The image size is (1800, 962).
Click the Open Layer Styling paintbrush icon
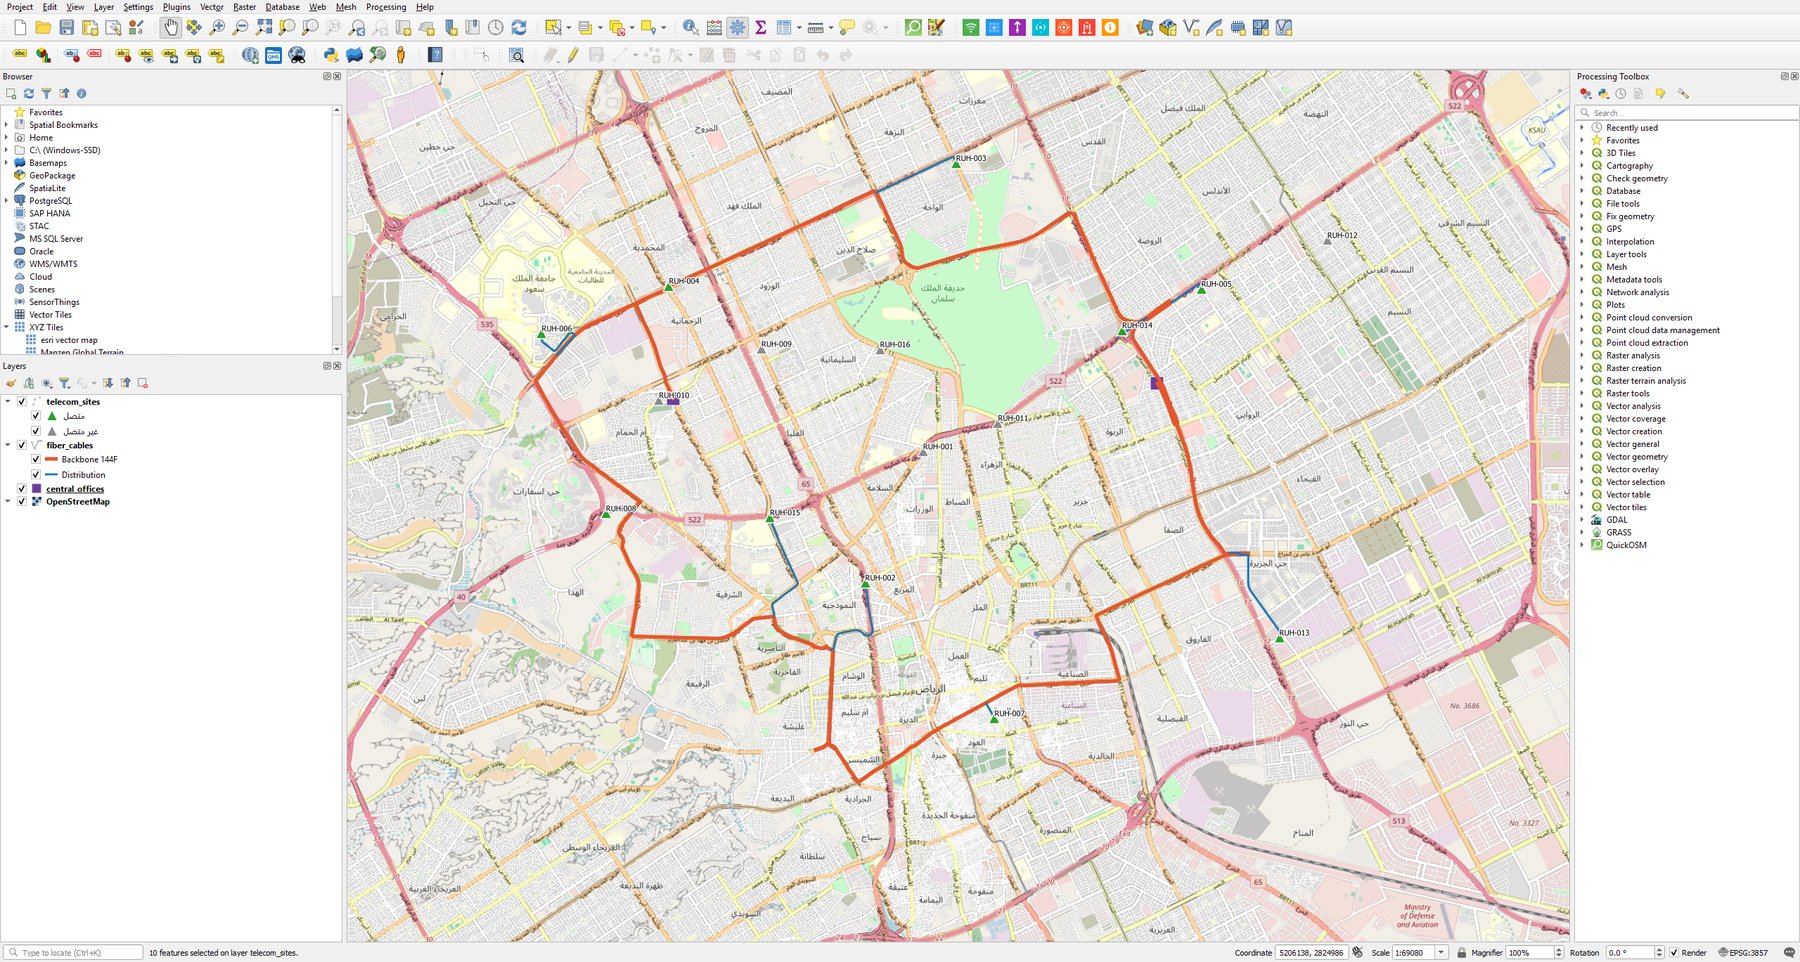(11, 383)
